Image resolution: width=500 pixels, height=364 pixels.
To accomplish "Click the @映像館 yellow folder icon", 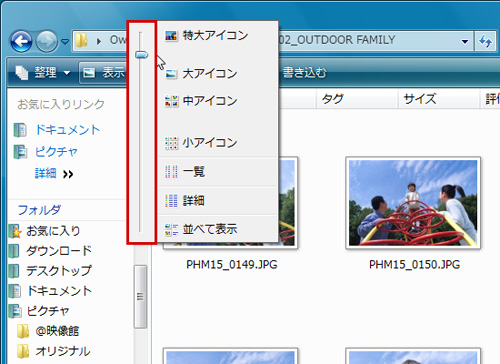I will pos(23,331).
